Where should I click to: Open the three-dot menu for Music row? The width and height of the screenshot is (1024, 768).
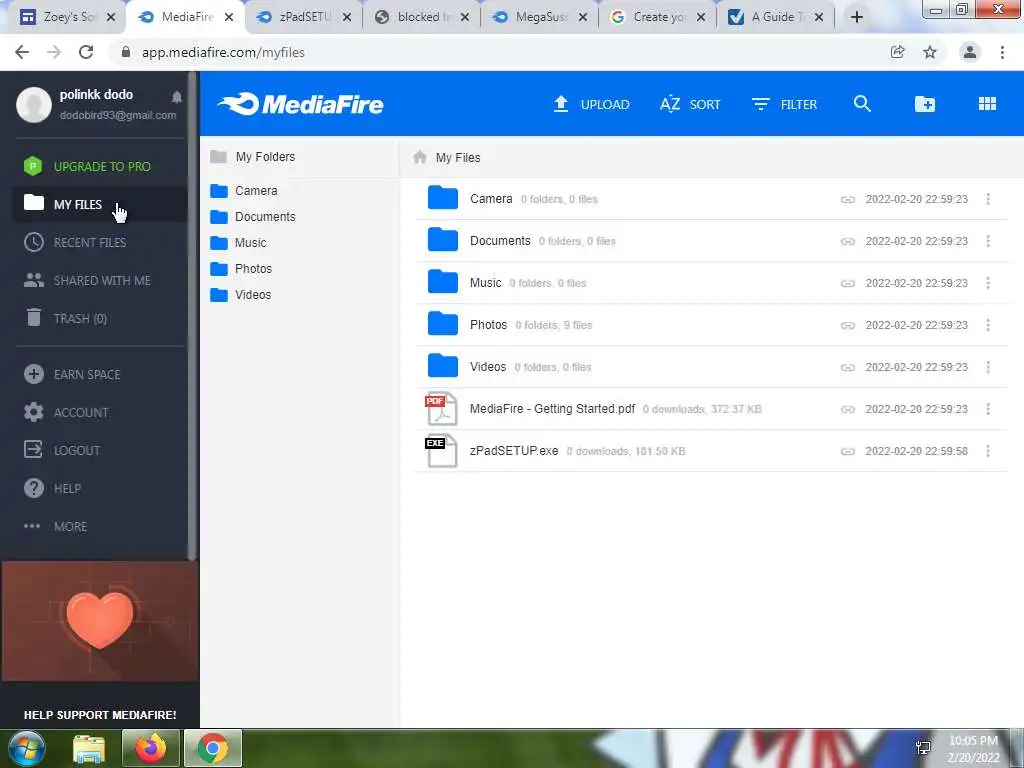coord(988,283)
